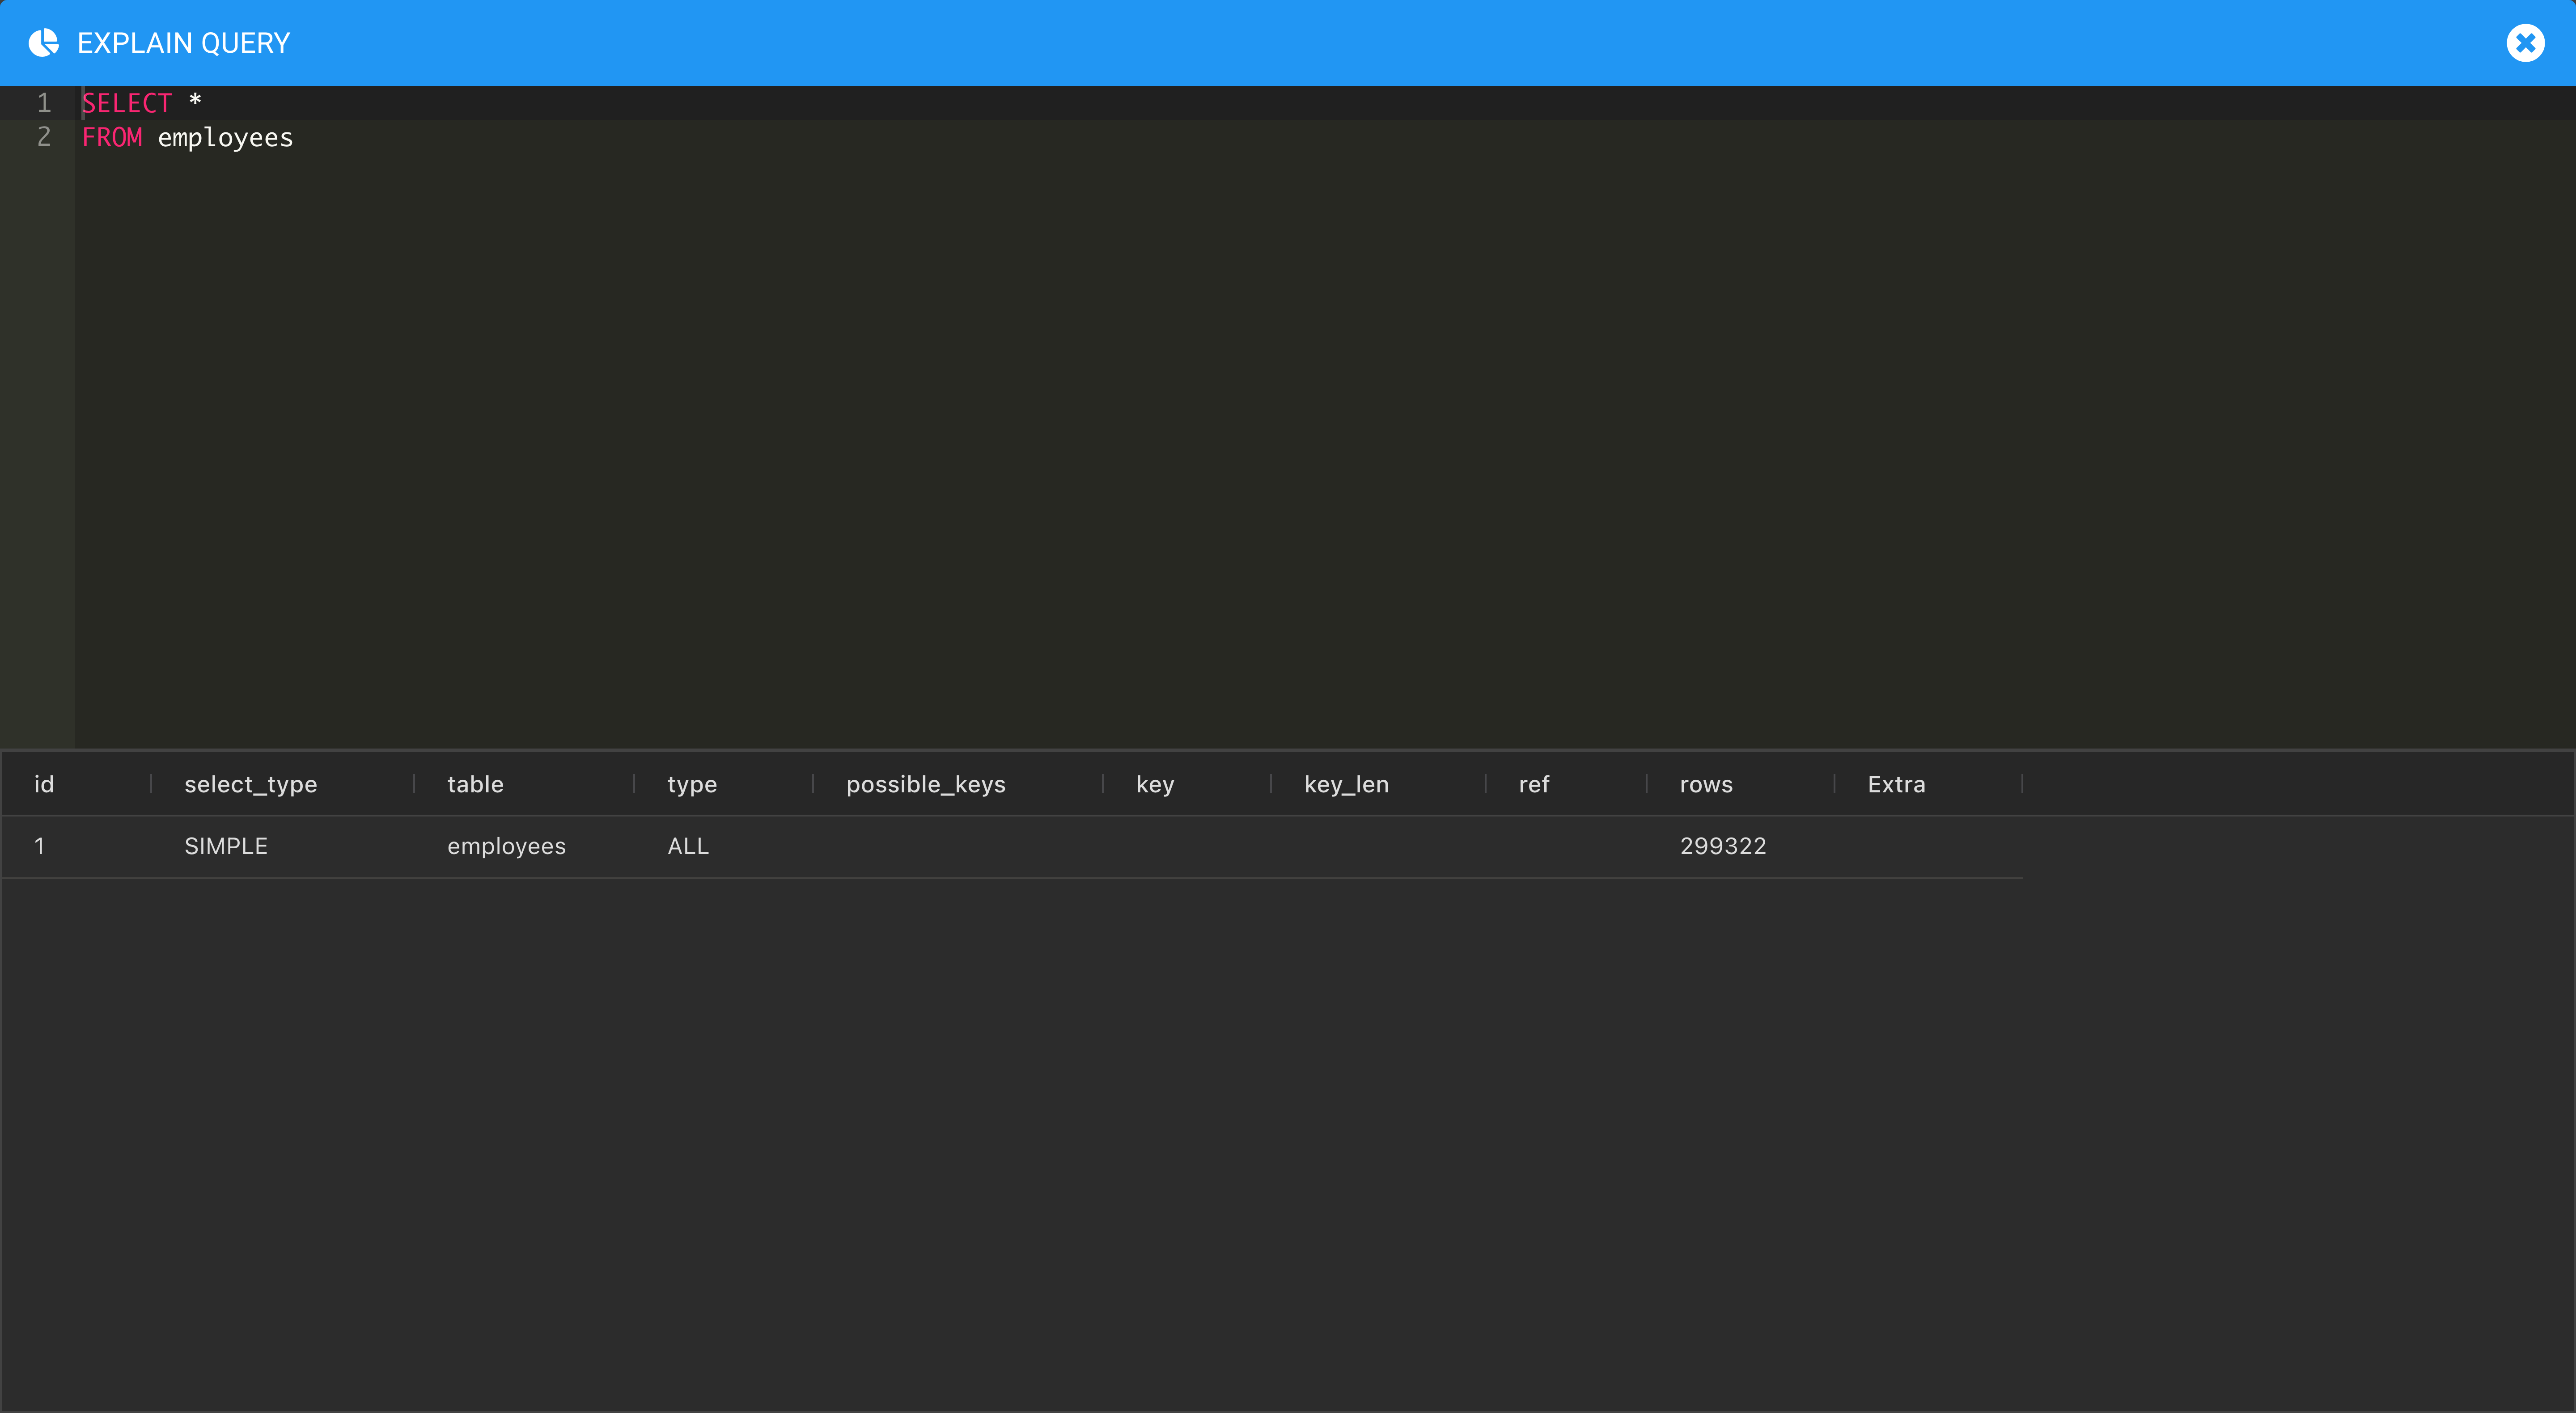Click the EXPLAIN QUERY title text

(183, 43)
